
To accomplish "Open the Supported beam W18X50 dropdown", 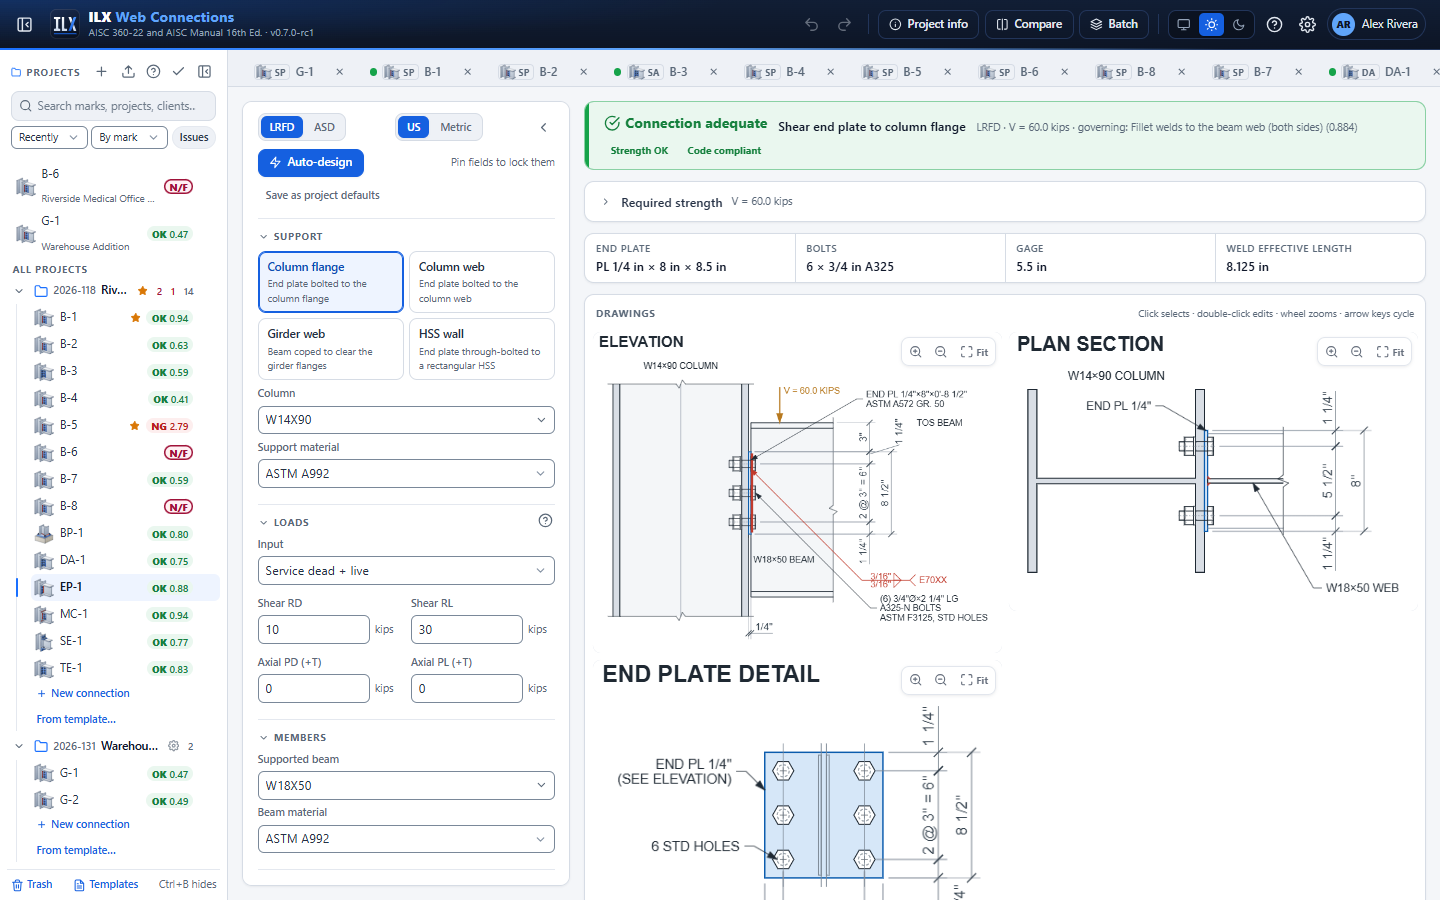I will [x=406, y=786].
